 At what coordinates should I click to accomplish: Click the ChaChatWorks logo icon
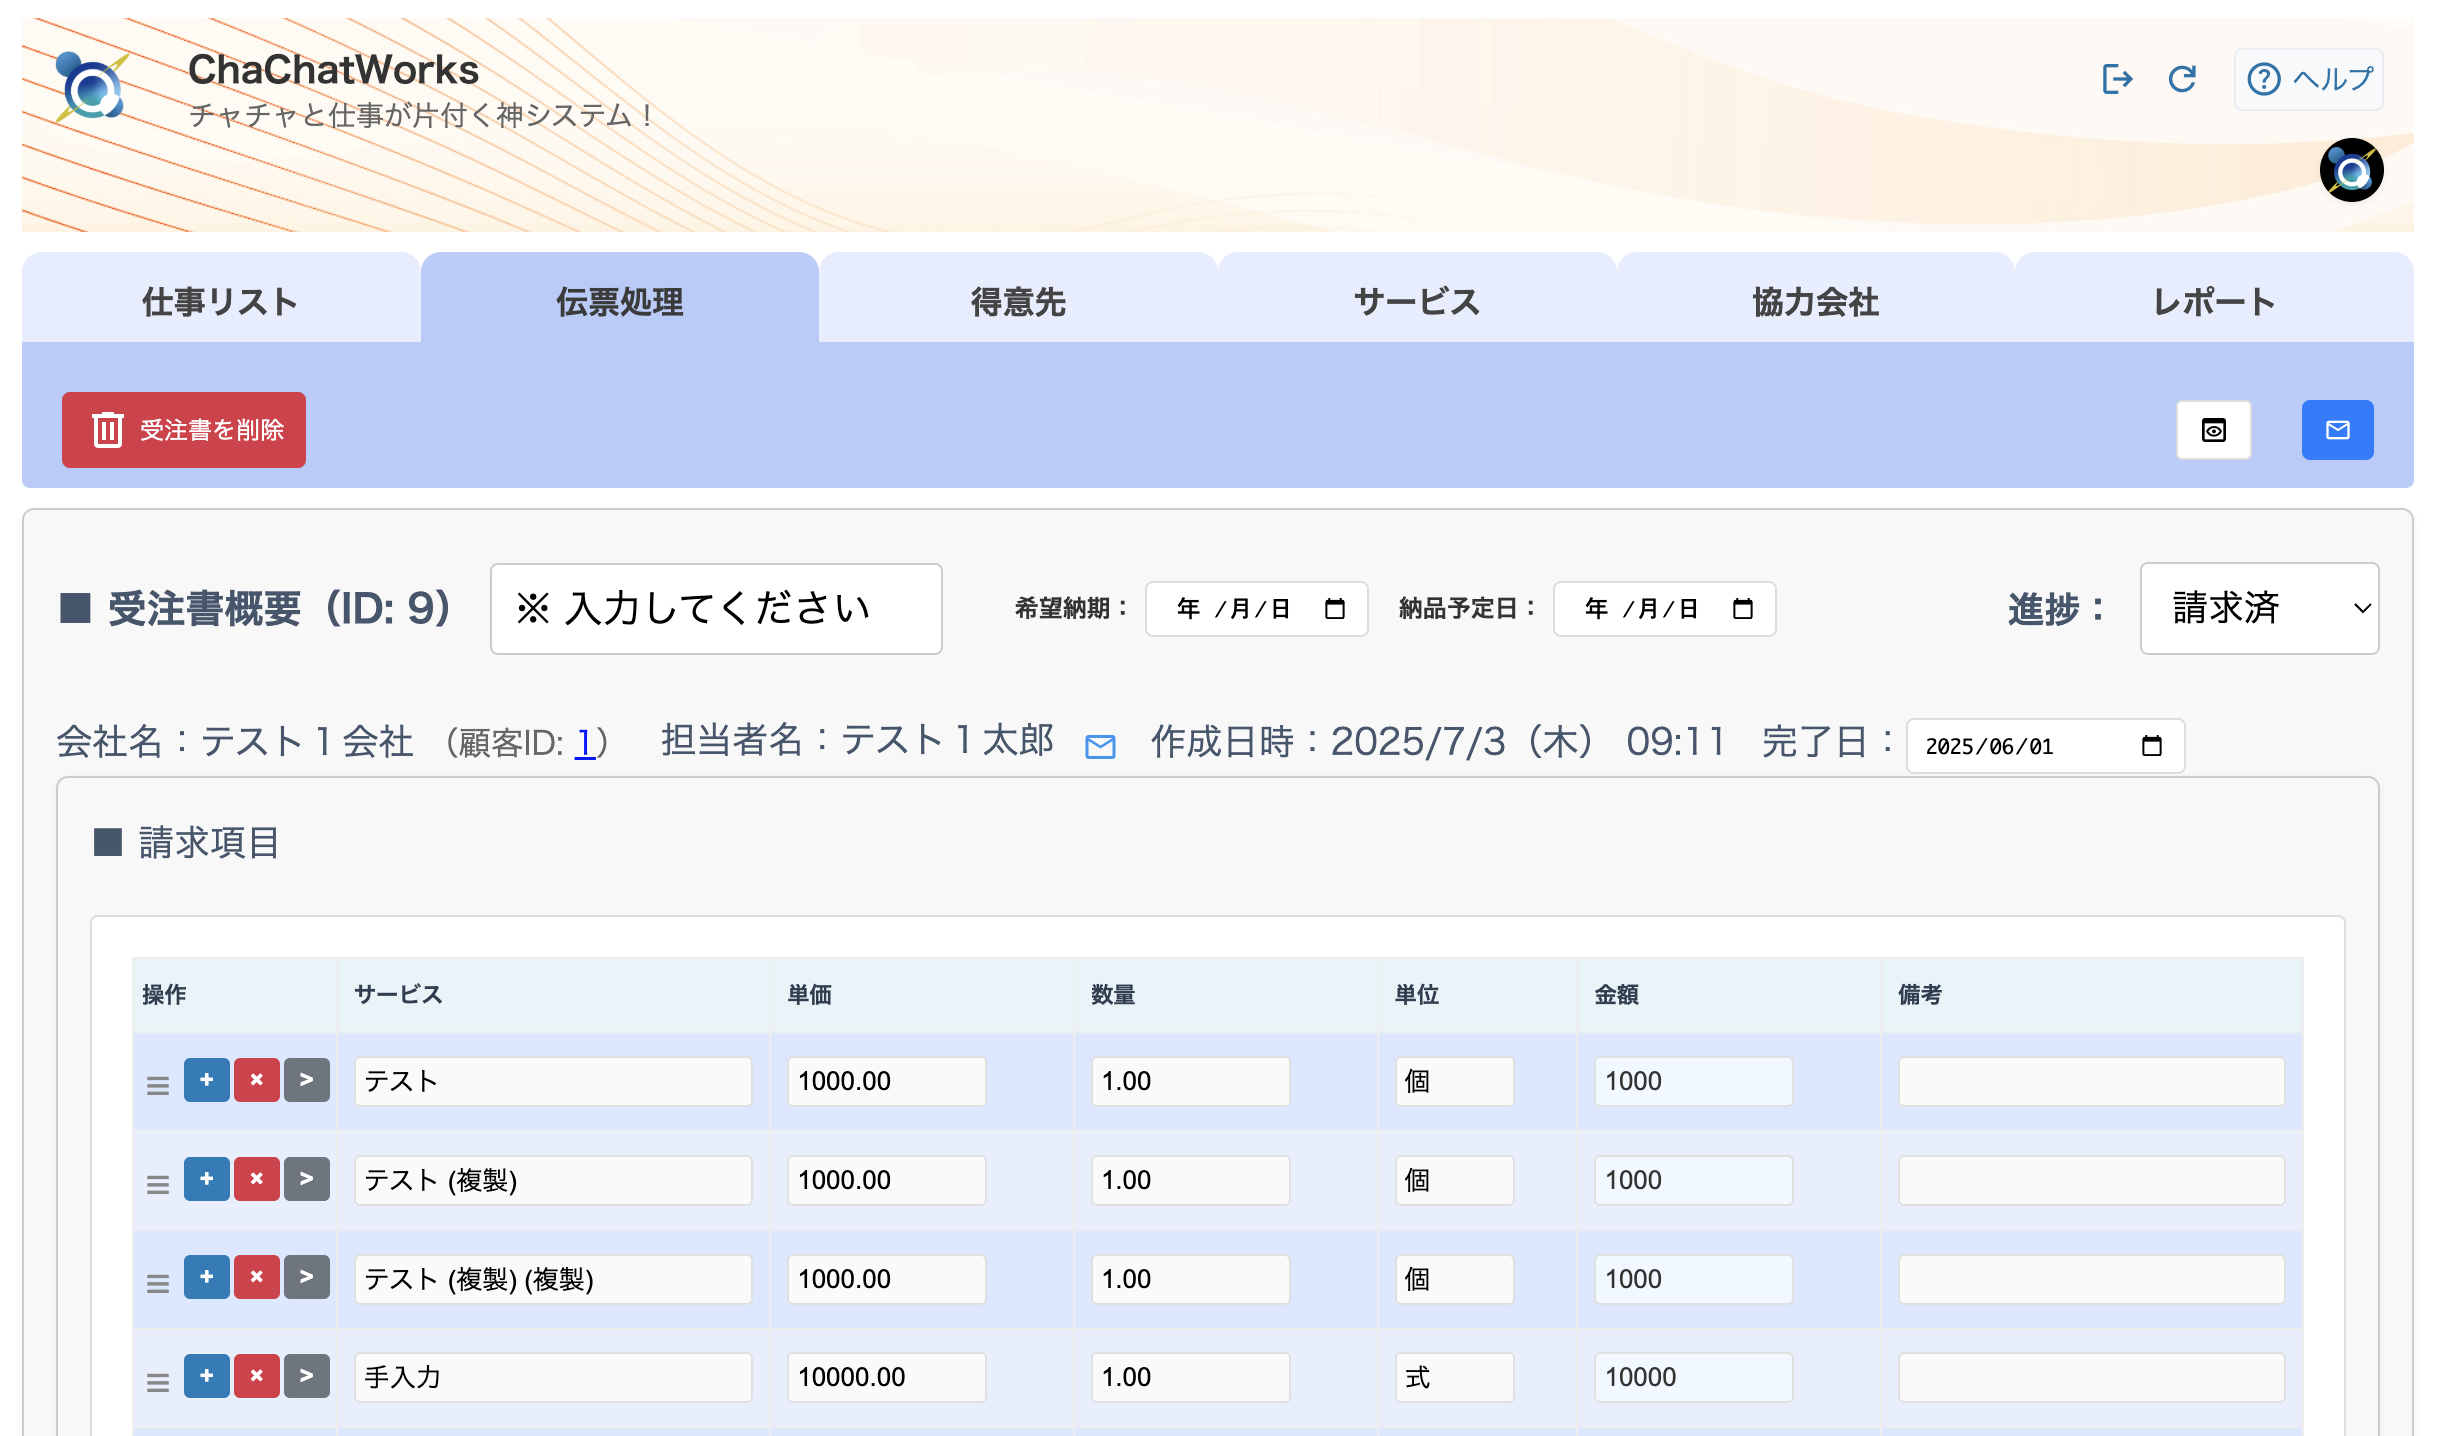91,88
